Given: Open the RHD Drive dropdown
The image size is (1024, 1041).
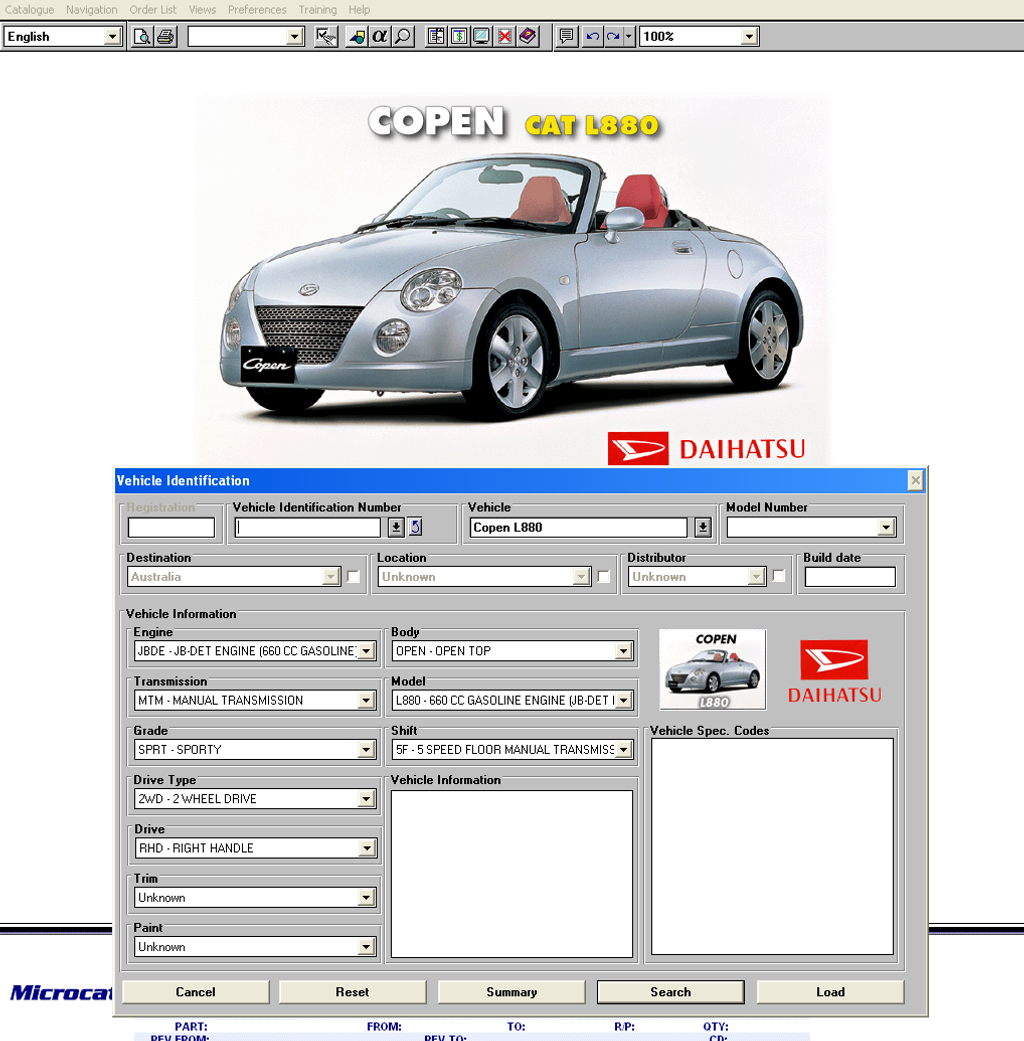Looking at the screenshot, I should click(x=367, y=848).
